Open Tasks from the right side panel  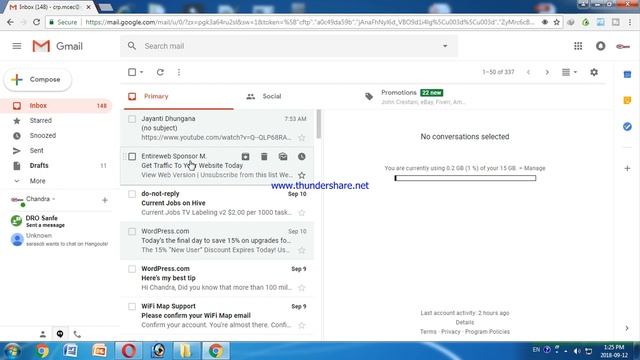click(x=627, y=127)
